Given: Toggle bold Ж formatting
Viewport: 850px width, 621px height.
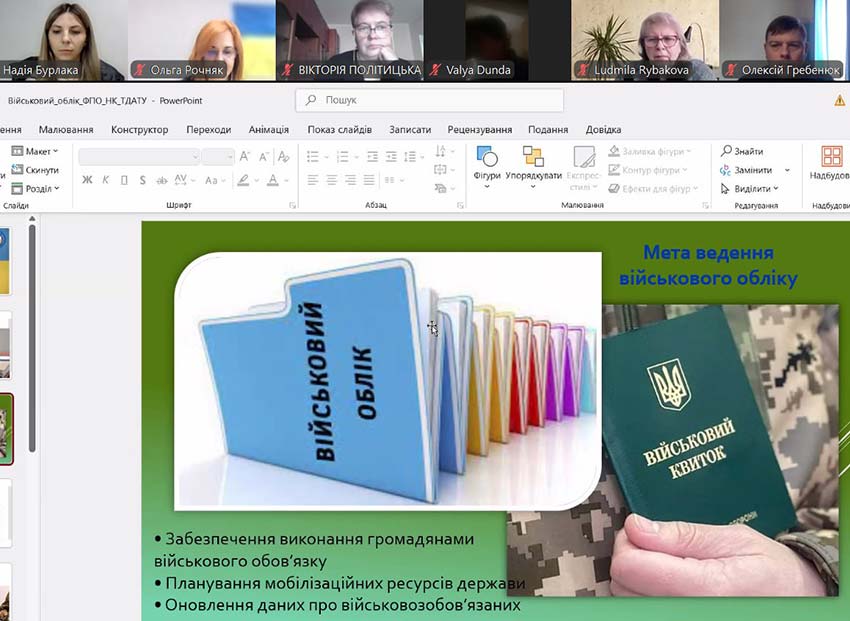Looking at the screenshot, I should coord(87,181).
